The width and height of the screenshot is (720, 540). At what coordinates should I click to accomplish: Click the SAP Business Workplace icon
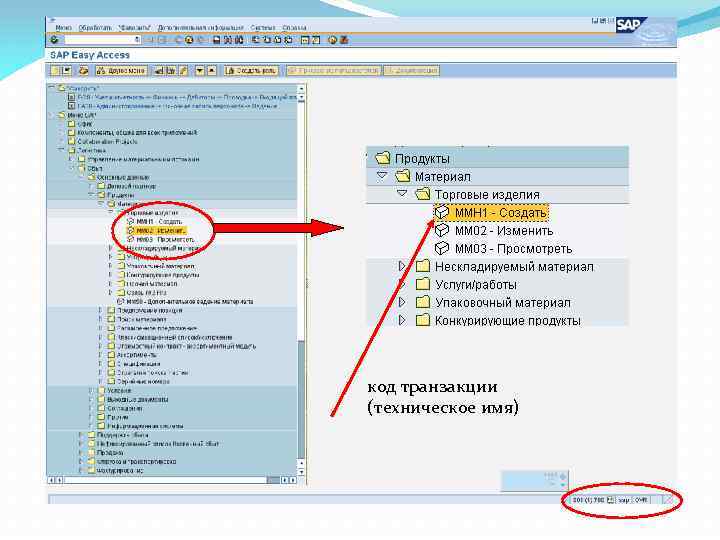[83, 71]
